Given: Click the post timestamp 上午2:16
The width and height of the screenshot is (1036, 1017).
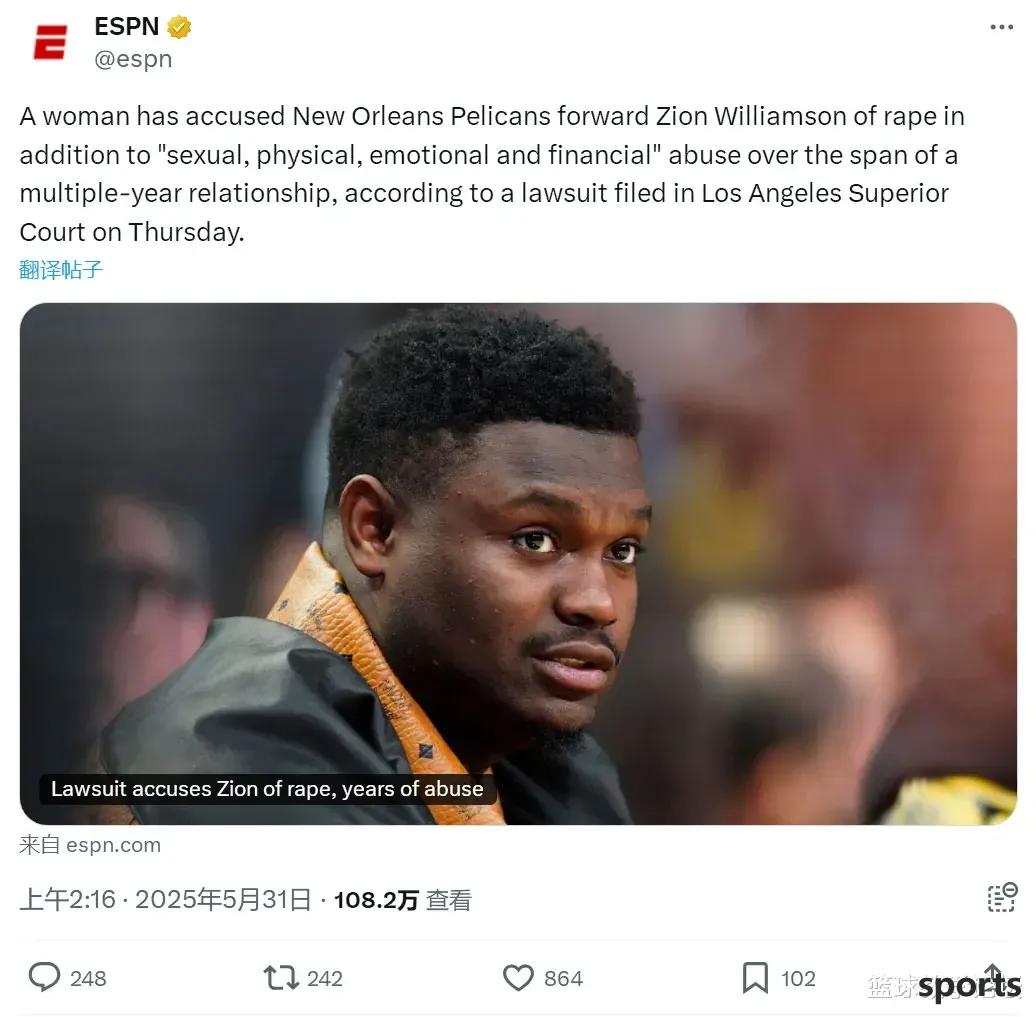Looking at the screenshot, I should click(x=67, y=900).
